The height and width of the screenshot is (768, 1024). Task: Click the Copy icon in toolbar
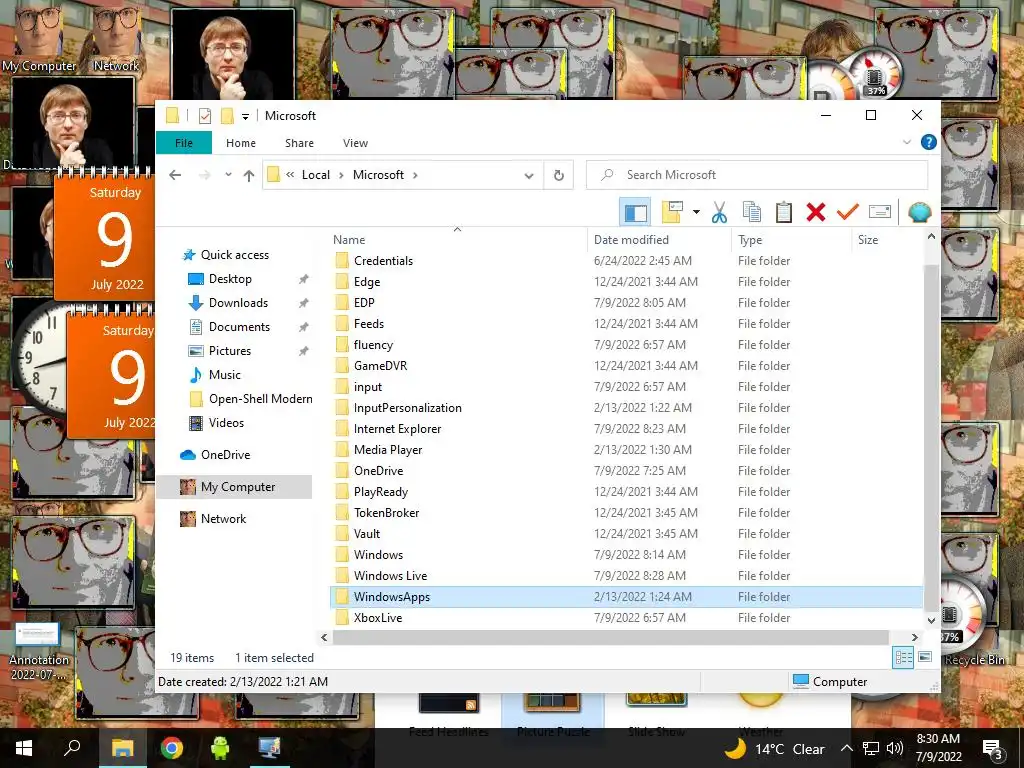coord(752,212)
